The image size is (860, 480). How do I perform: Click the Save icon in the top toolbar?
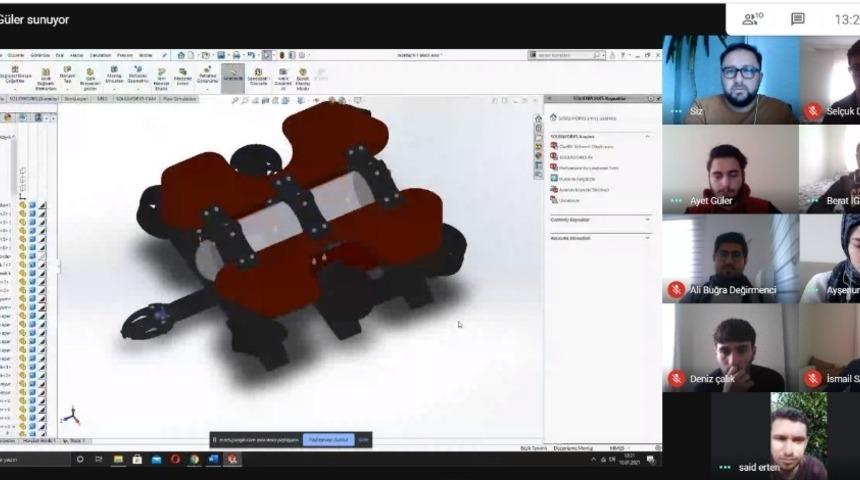(220, 55)
